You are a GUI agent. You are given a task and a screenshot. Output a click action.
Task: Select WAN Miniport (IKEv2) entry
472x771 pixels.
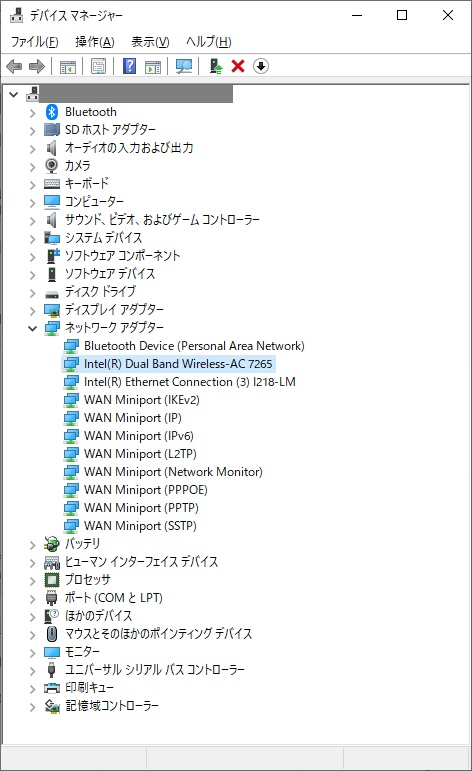(142, 400)
